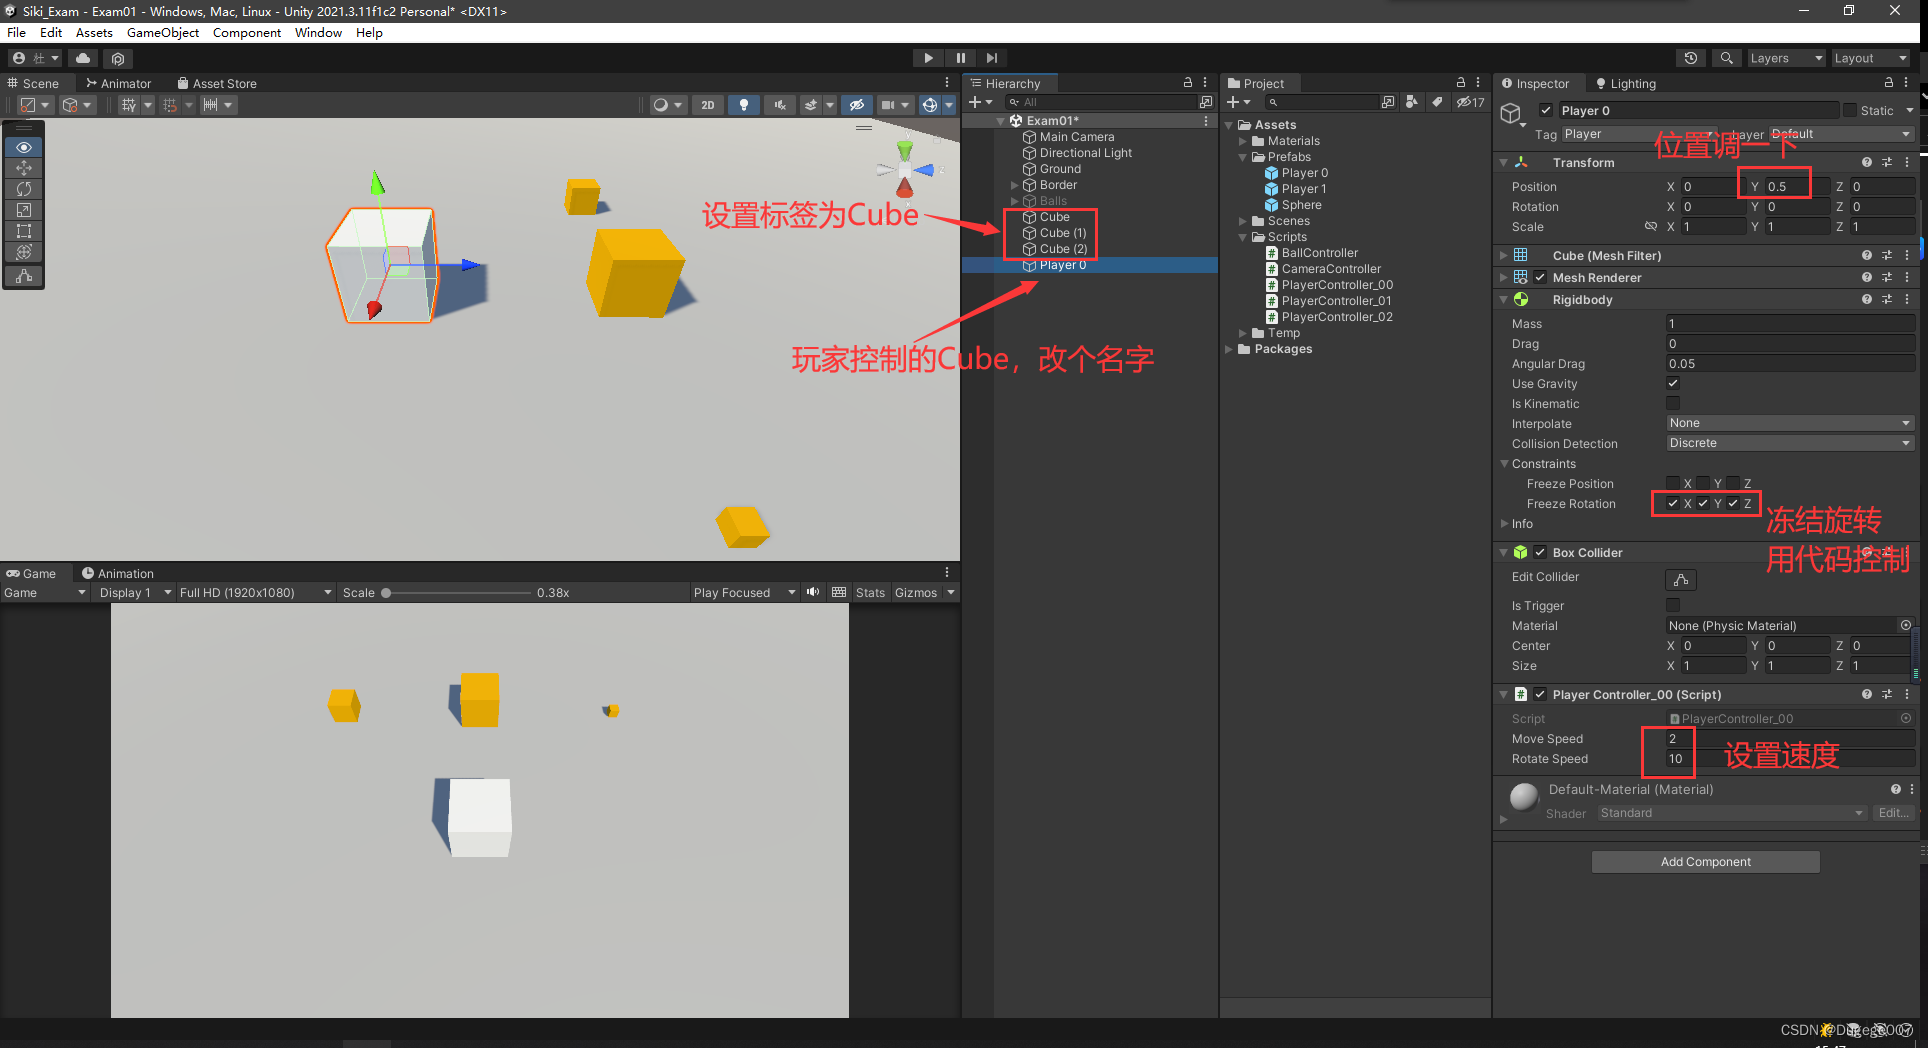The width and height of the screenshot is (1928, 1048).
Task: Toggle hidden objects visibility in Scene toolbar
Action: coord(856,105)
